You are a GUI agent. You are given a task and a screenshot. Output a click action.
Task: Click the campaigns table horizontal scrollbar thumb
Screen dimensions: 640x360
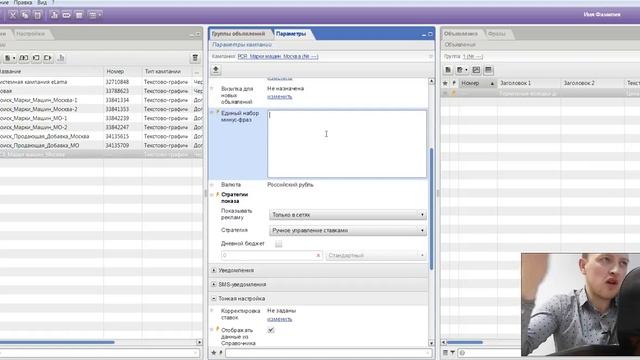57,342
